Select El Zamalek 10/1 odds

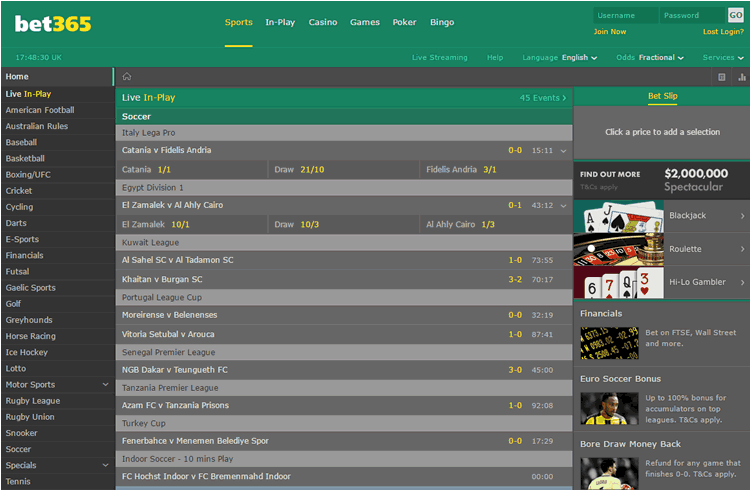[191, 224]
